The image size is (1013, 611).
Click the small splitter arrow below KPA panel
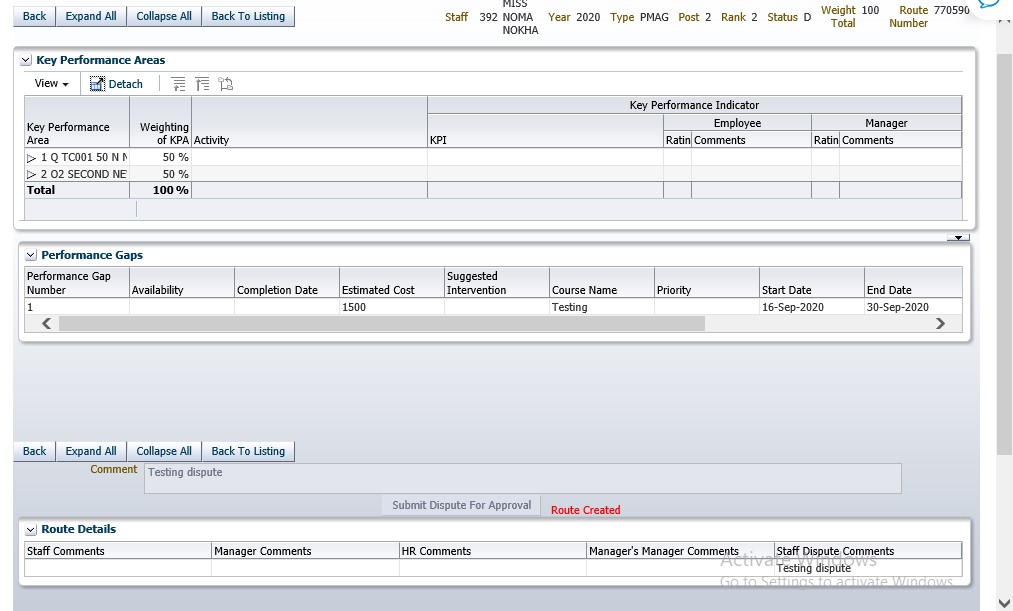958,238
